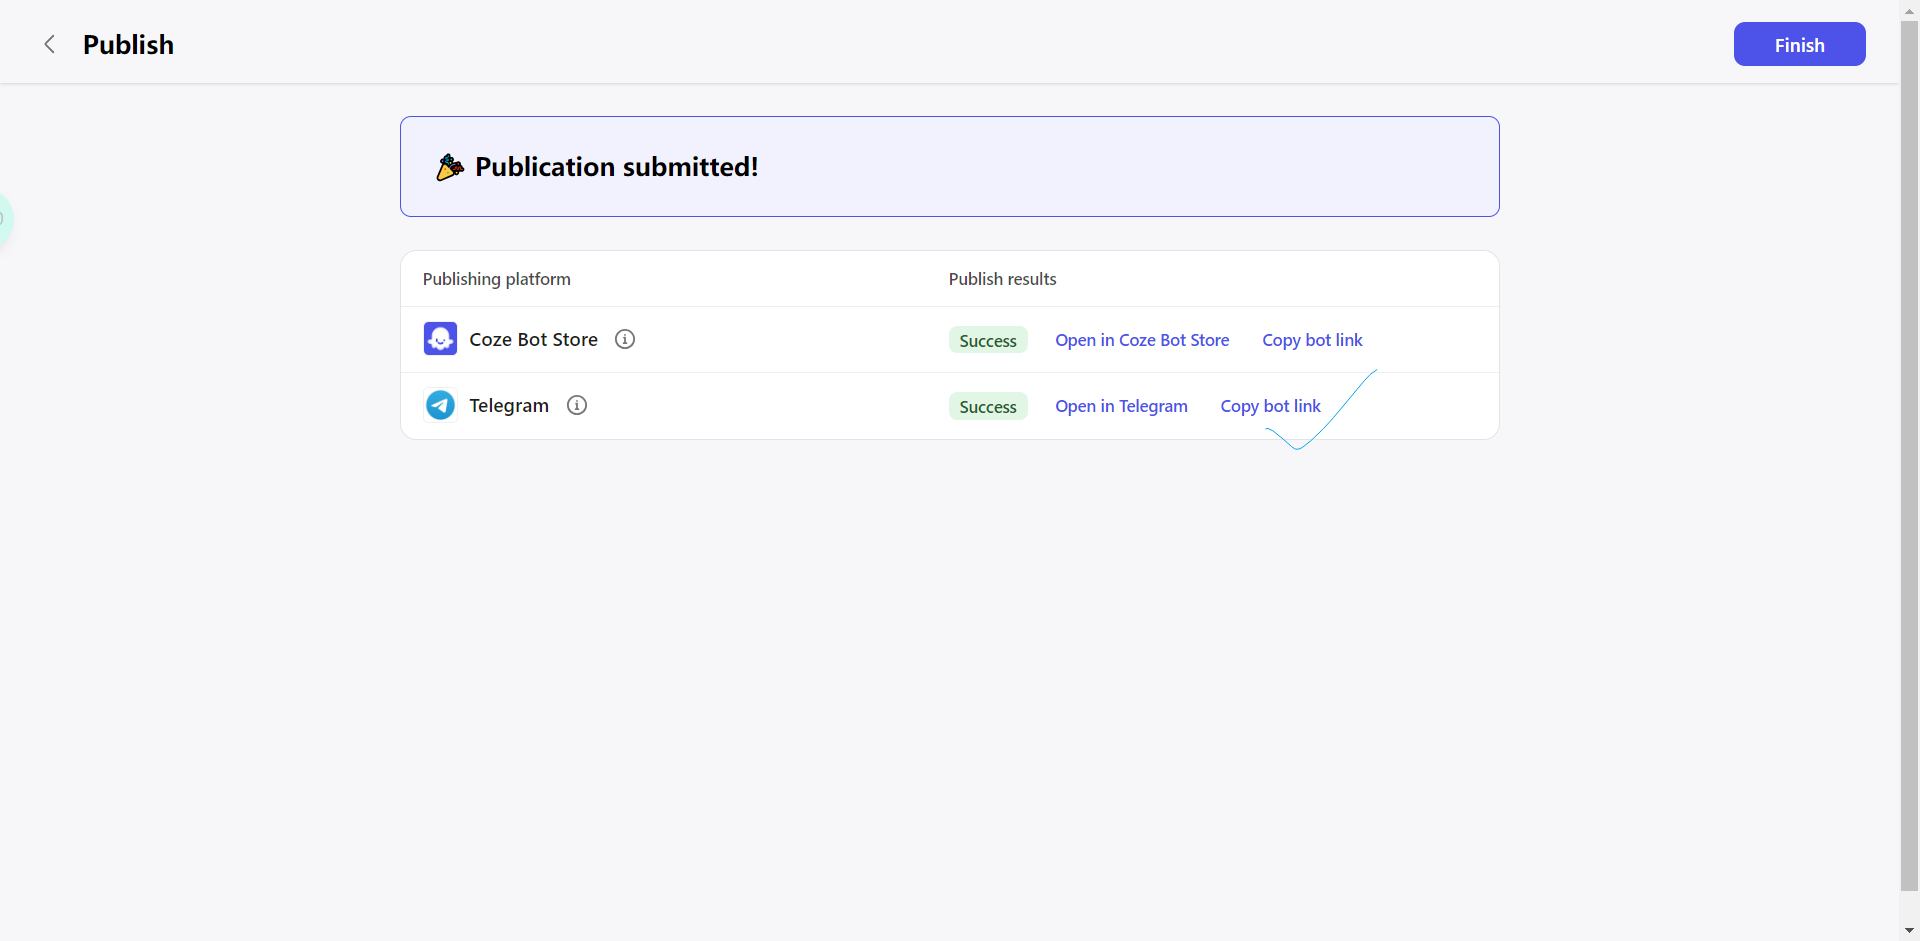Click the vertical scrollbar thumb
Viewport: 1920px width, 941px height.
tap(1909, 450)
